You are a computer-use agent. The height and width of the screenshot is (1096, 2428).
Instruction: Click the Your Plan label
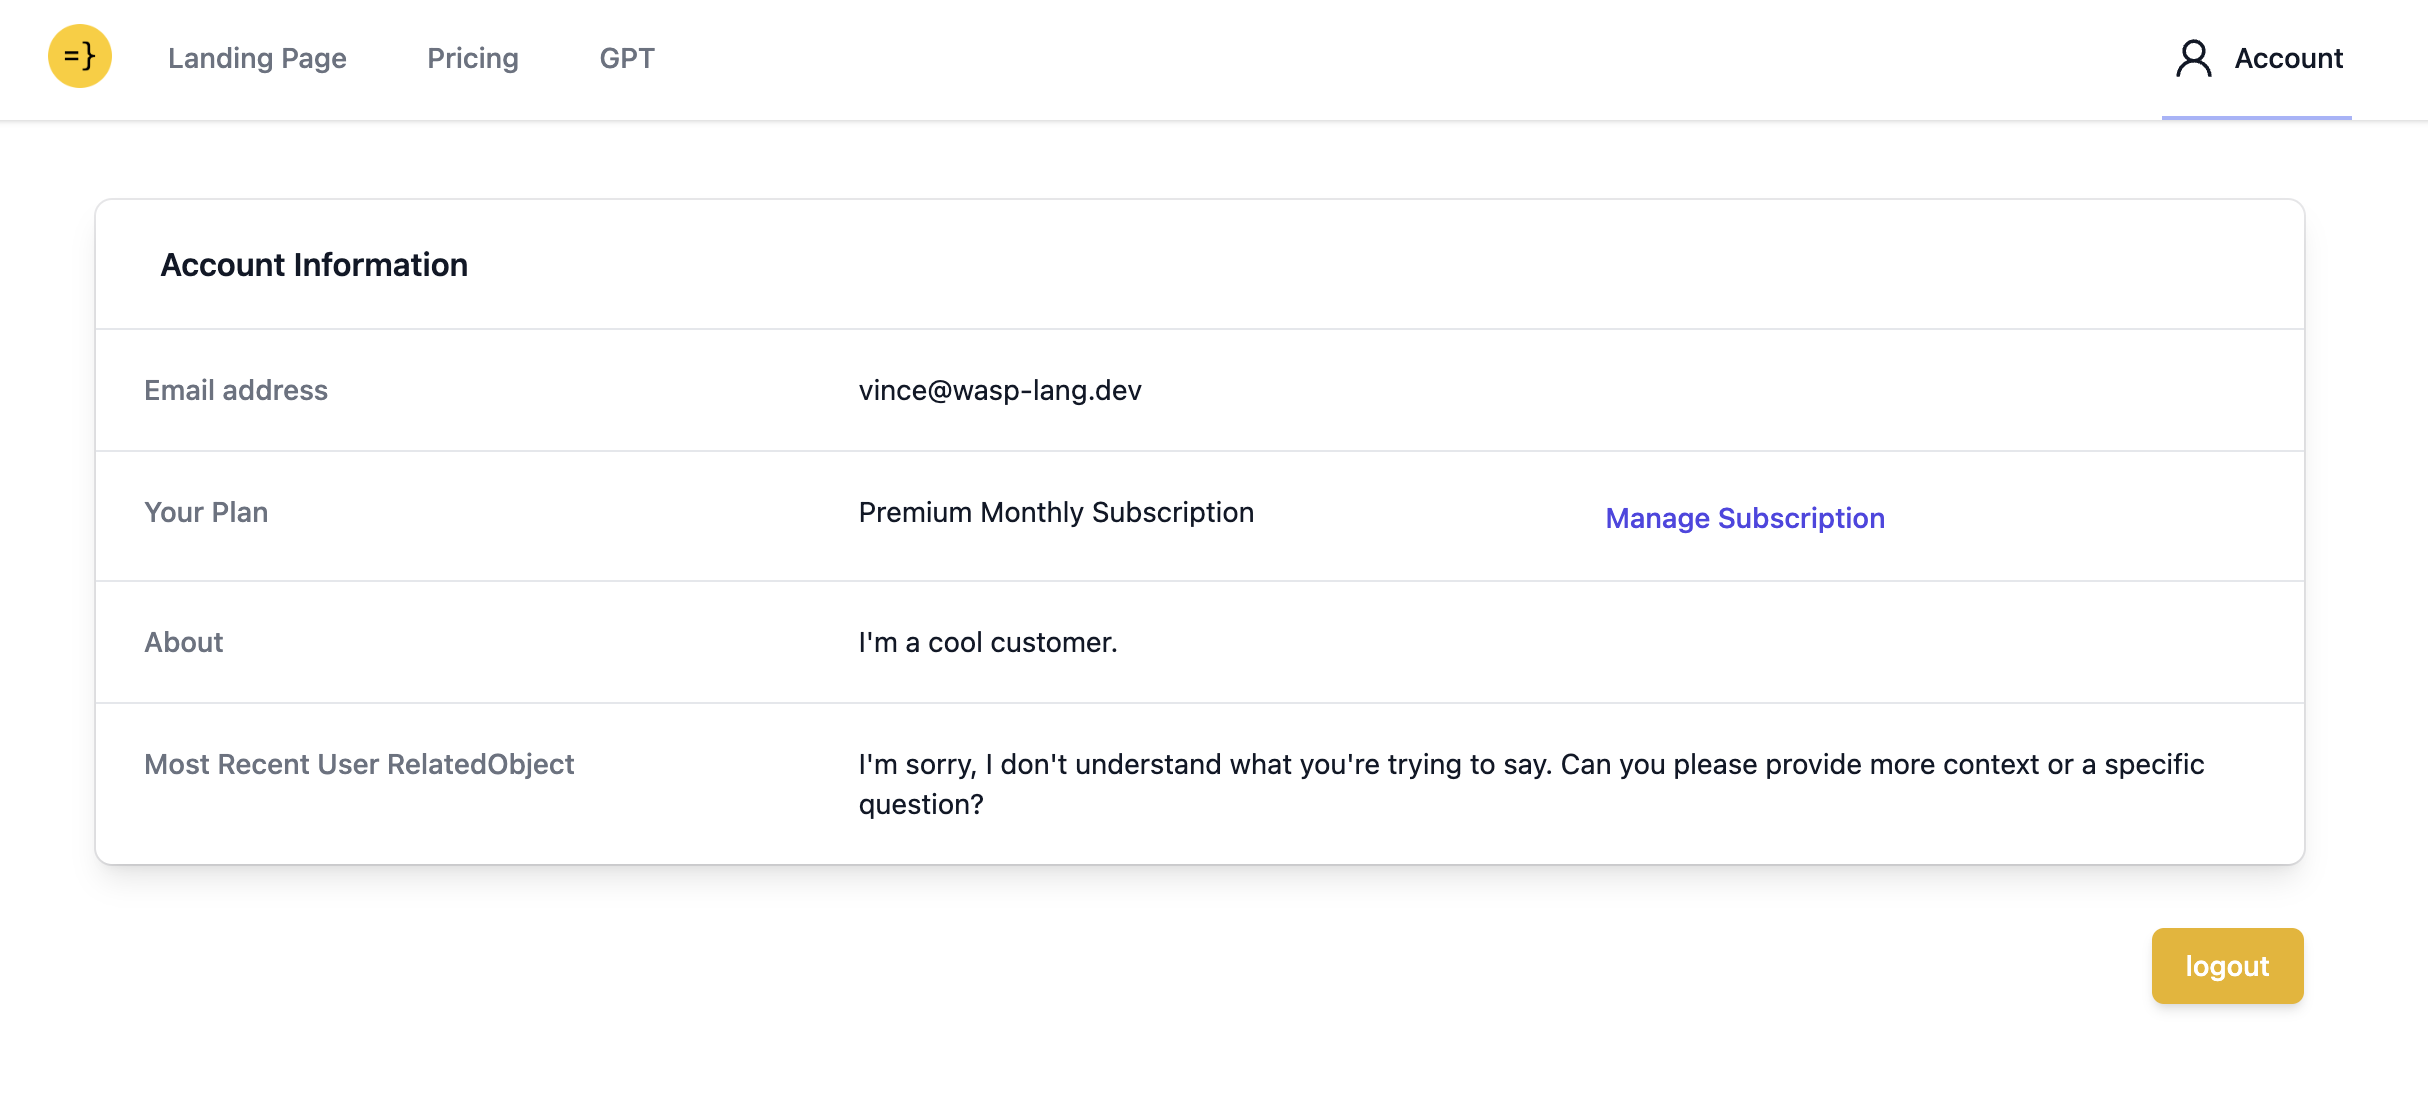(206, 512)
